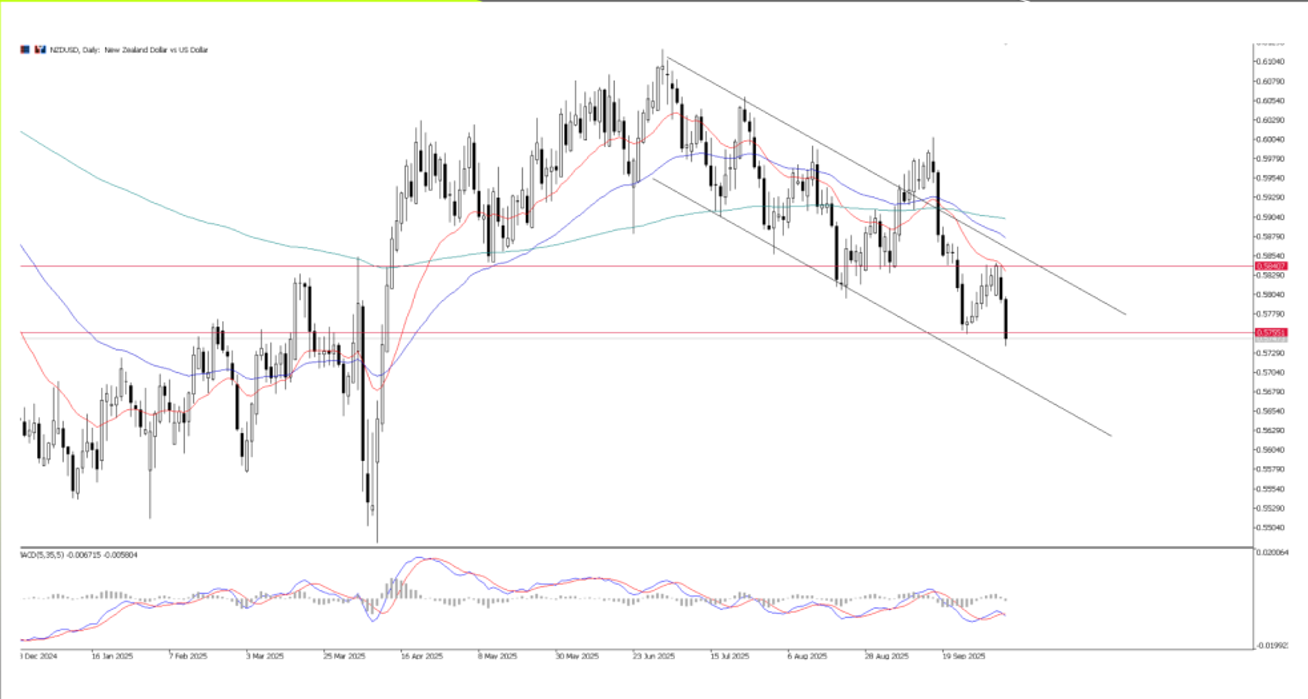Click the 0.61040 price level on the axis
The width and height of the screenshot is (1308, 699).
click(x=1270, y=60)
